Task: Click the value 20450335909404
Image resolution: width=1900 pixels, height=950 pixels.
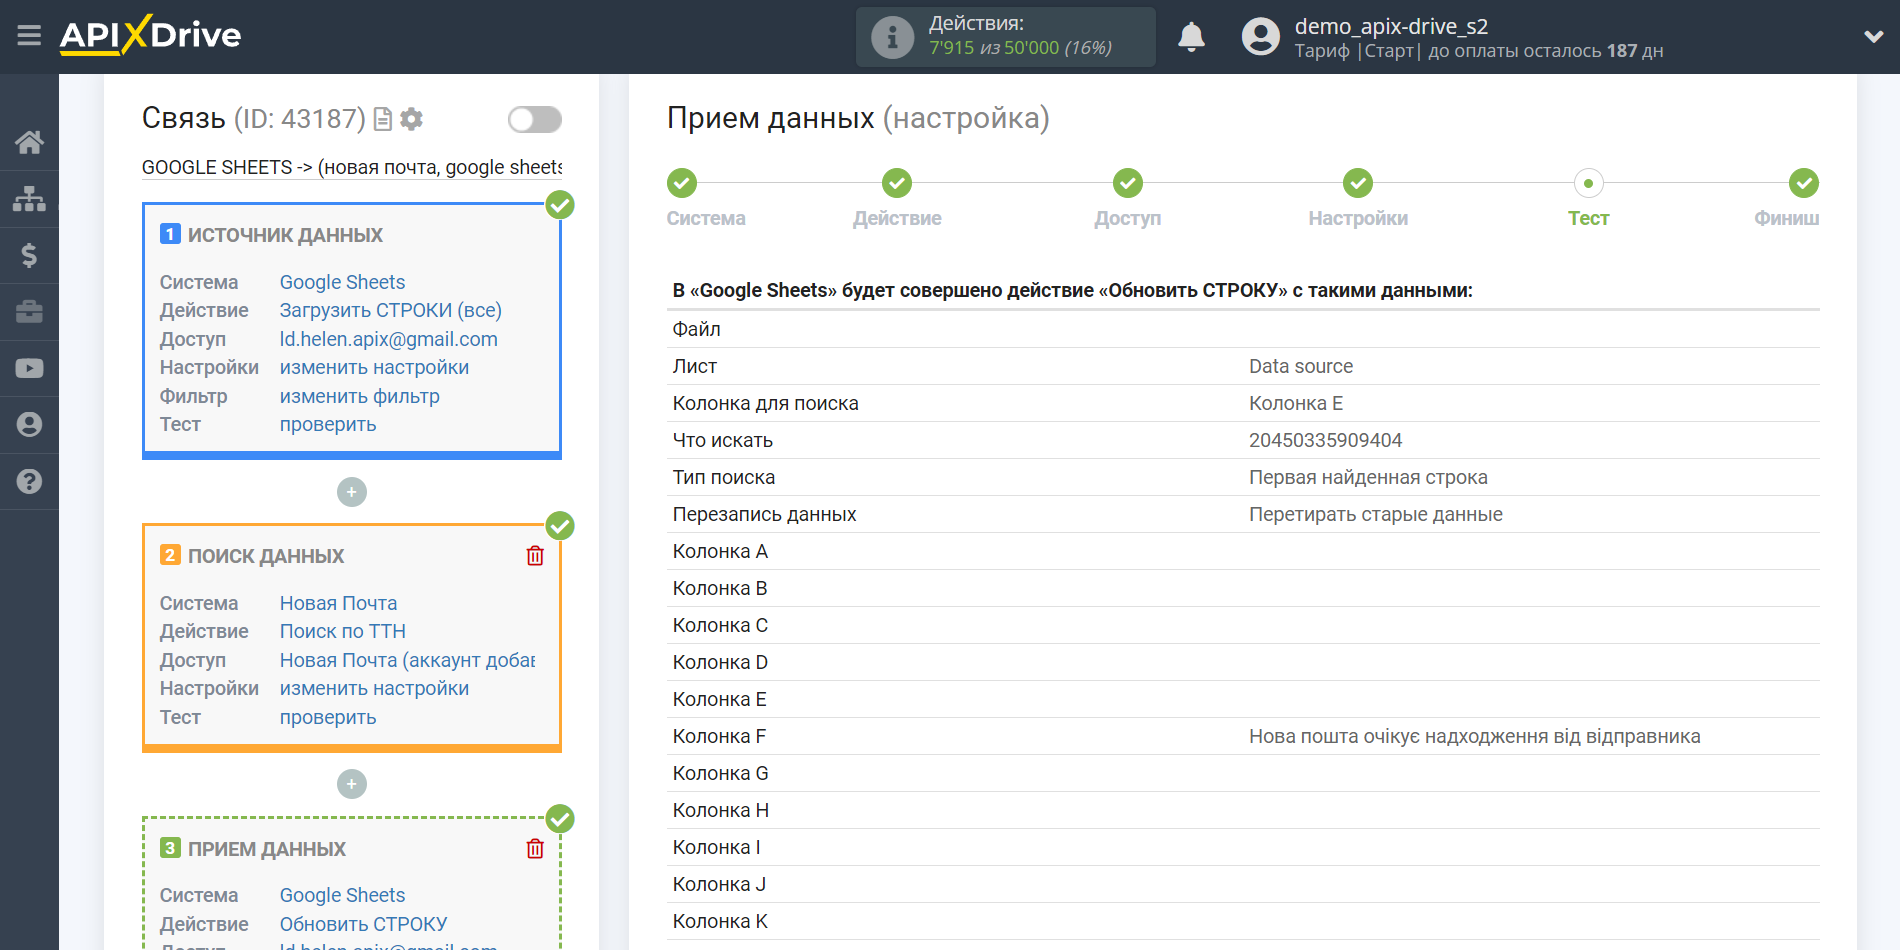Action: [x=1325, y=440]
